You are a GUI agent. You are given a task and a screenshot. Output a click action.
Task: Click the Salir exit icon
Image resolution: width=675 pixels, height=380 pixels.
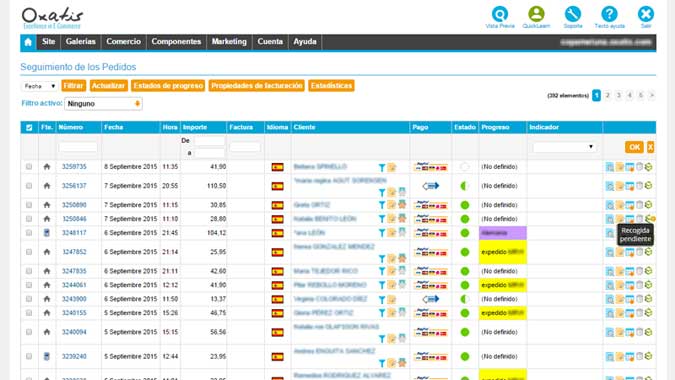pos(646,14)
